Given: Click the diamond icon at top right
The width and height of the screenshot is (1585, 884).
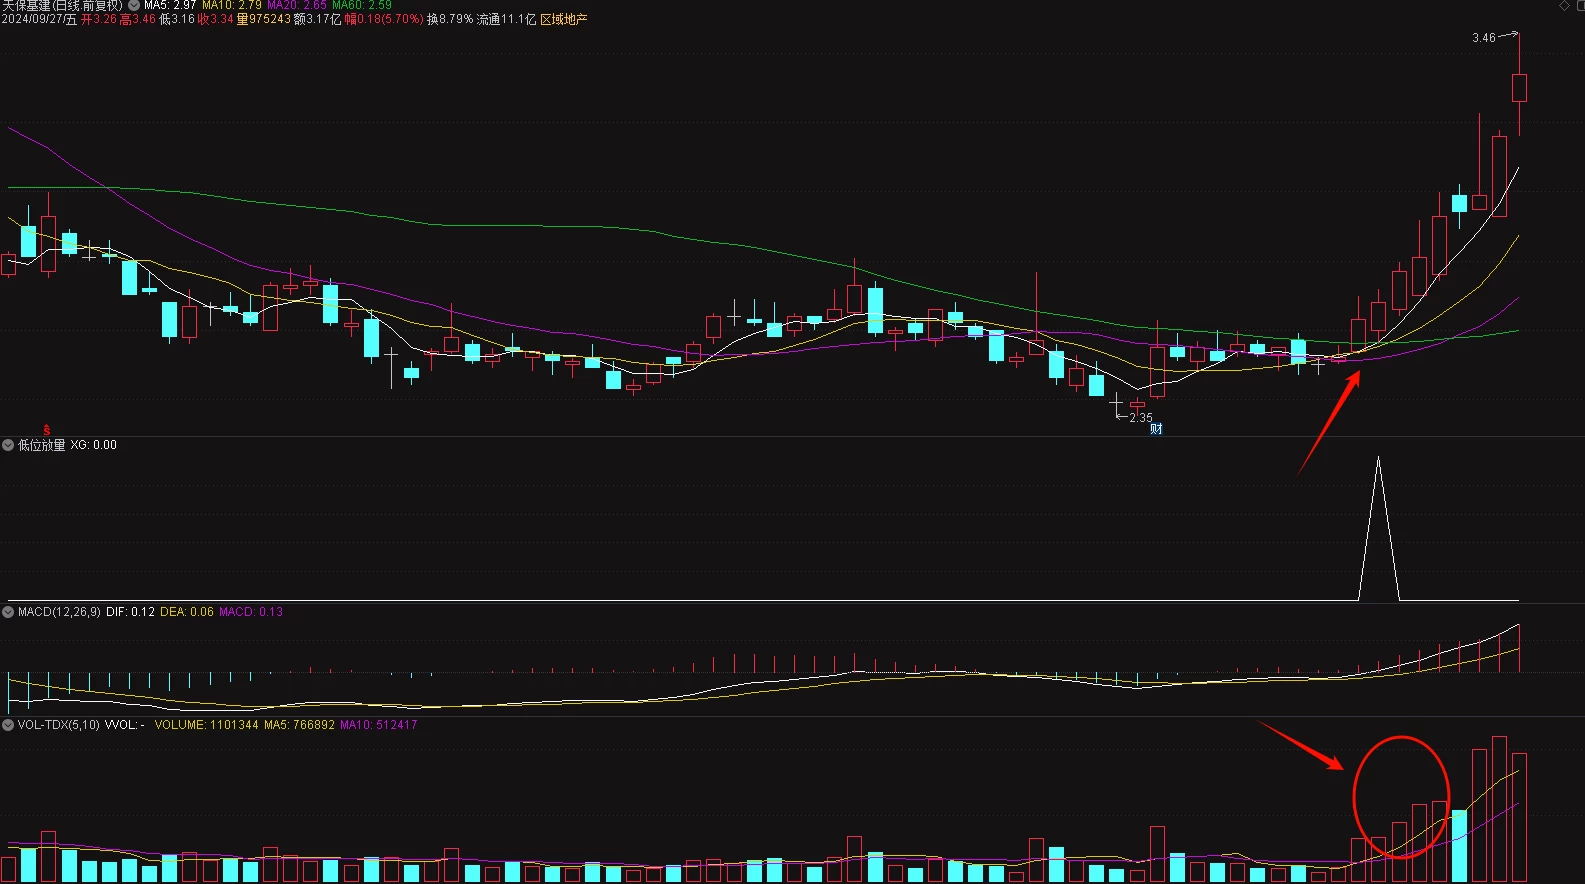Looking at the screenshot, I should (x=1565, y=6).
